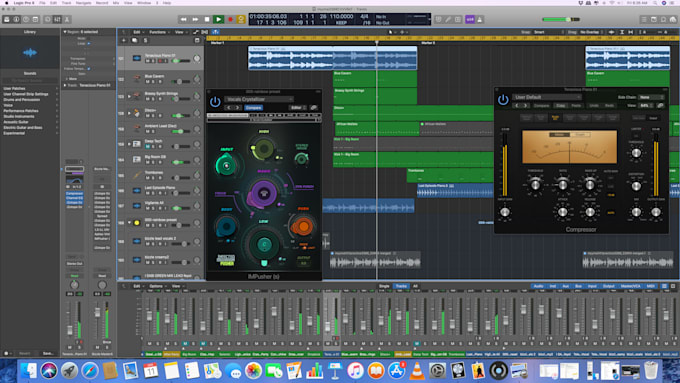Bypass the Compressor plugin with its power button

[503, 100]
